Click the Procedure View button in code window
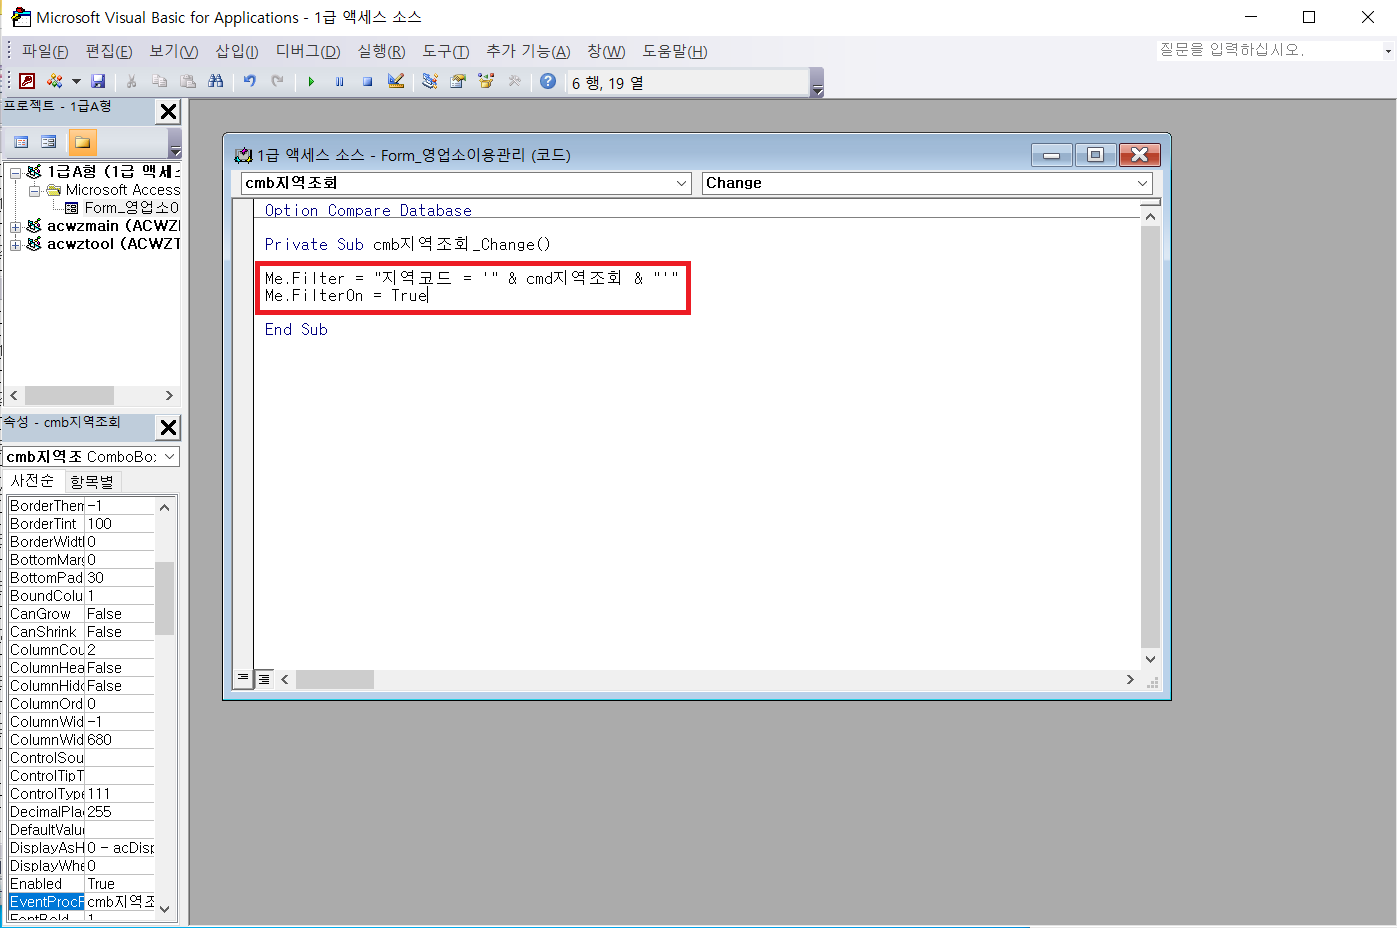 243,678
